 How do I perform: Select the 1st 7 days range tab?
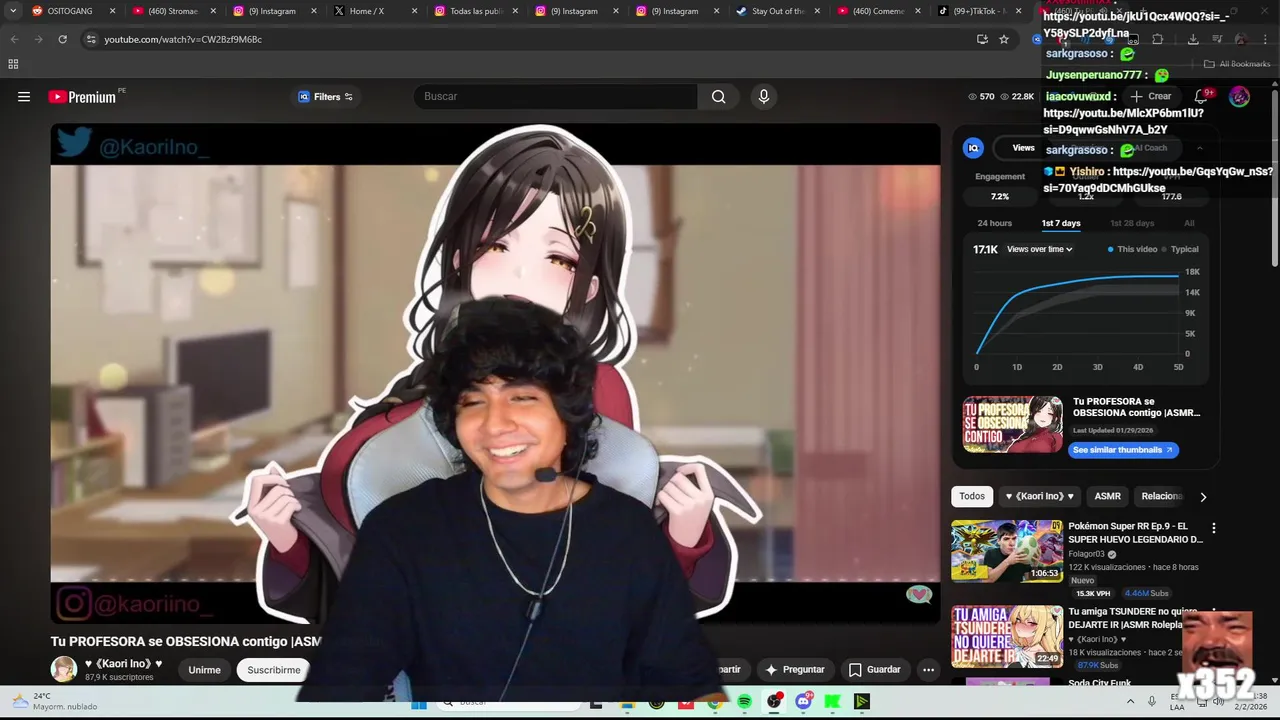point(1061,223)
